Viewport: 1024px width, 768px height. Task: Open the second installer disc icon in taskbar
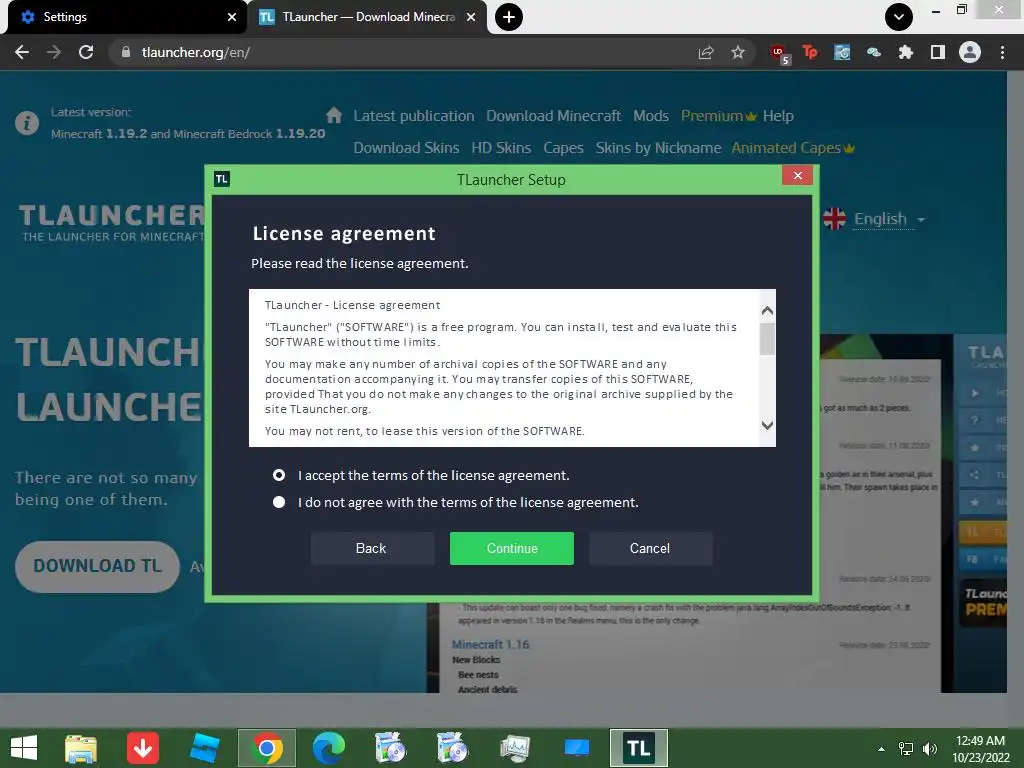click(452, 748)
